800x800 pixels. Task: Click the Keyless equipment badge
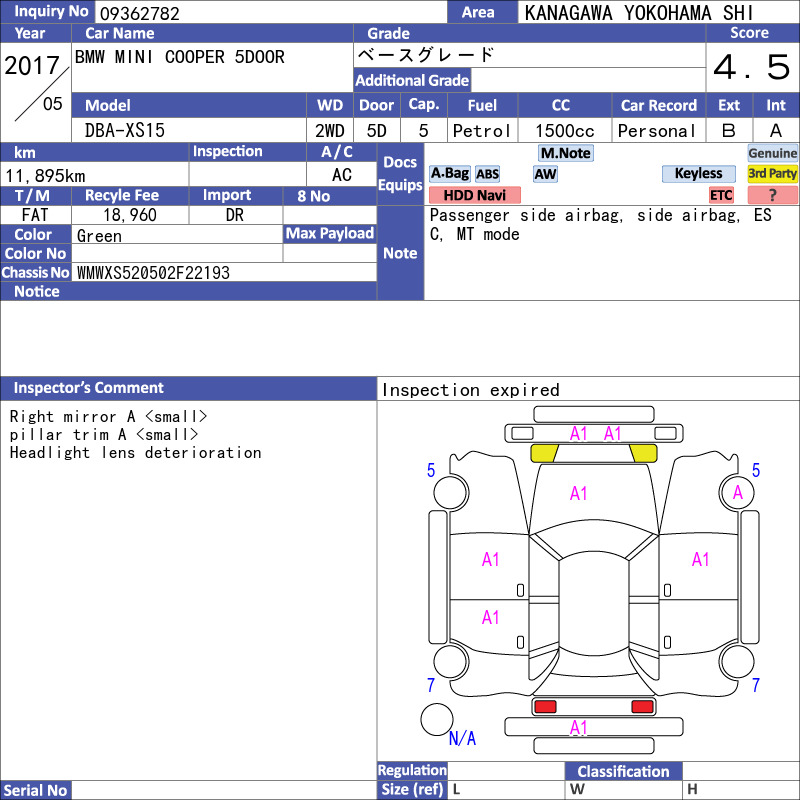click(698, 174)
